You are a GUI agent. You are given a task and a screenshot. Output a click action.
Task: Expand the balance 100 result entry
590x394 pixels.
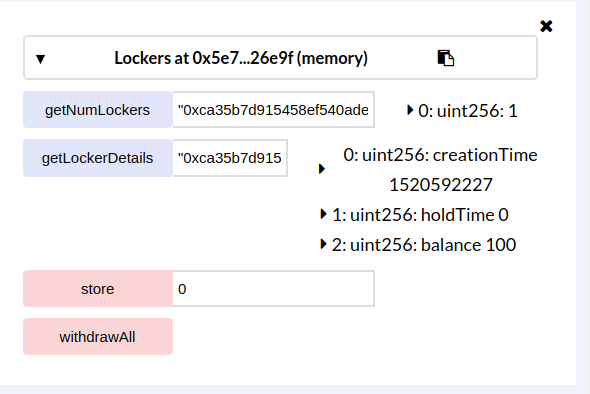tap(323, 244)
